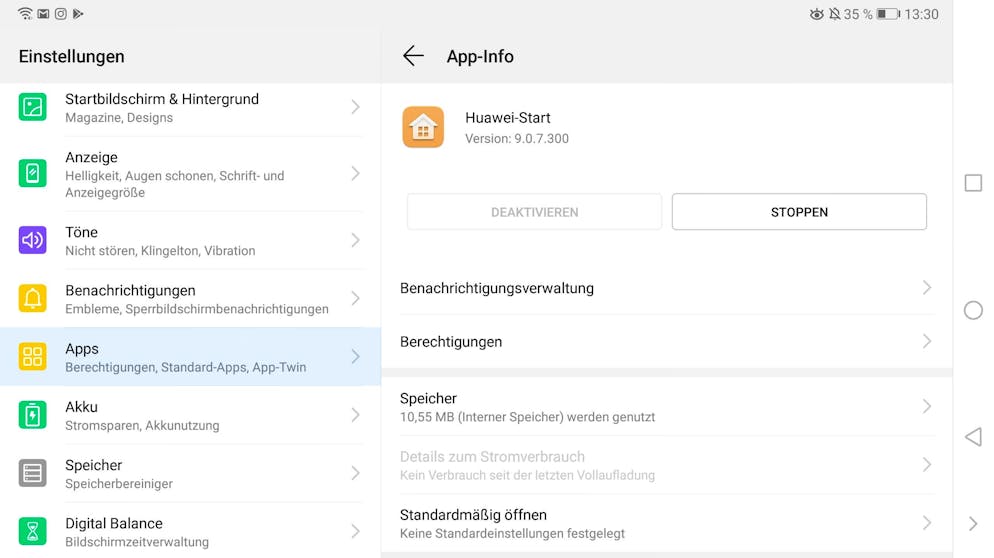Select Apps in the settings list

click(190, 357)
